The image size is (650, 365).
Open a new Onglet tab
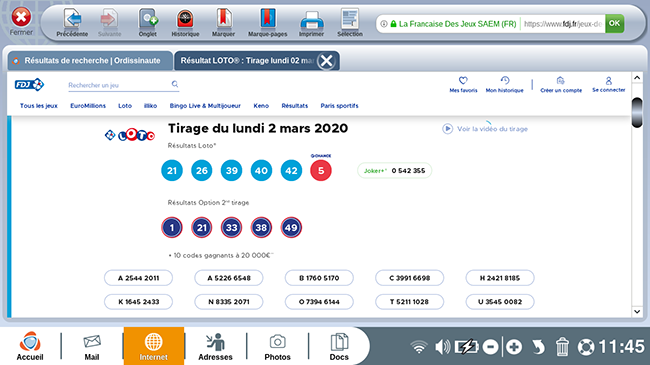[x=148, y=23]
